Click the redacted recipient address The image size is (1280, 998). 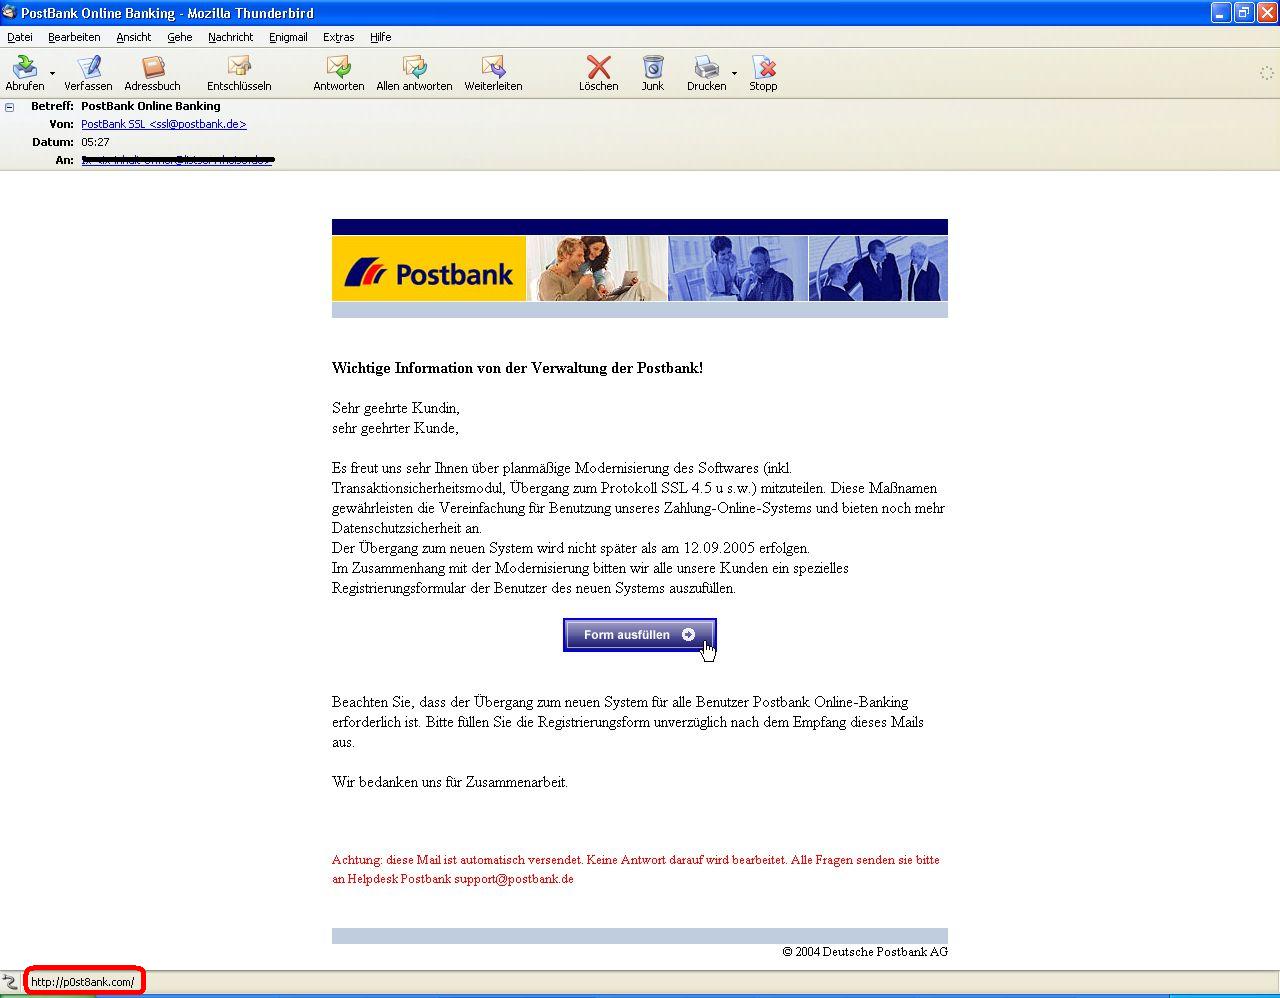(178, 160)
